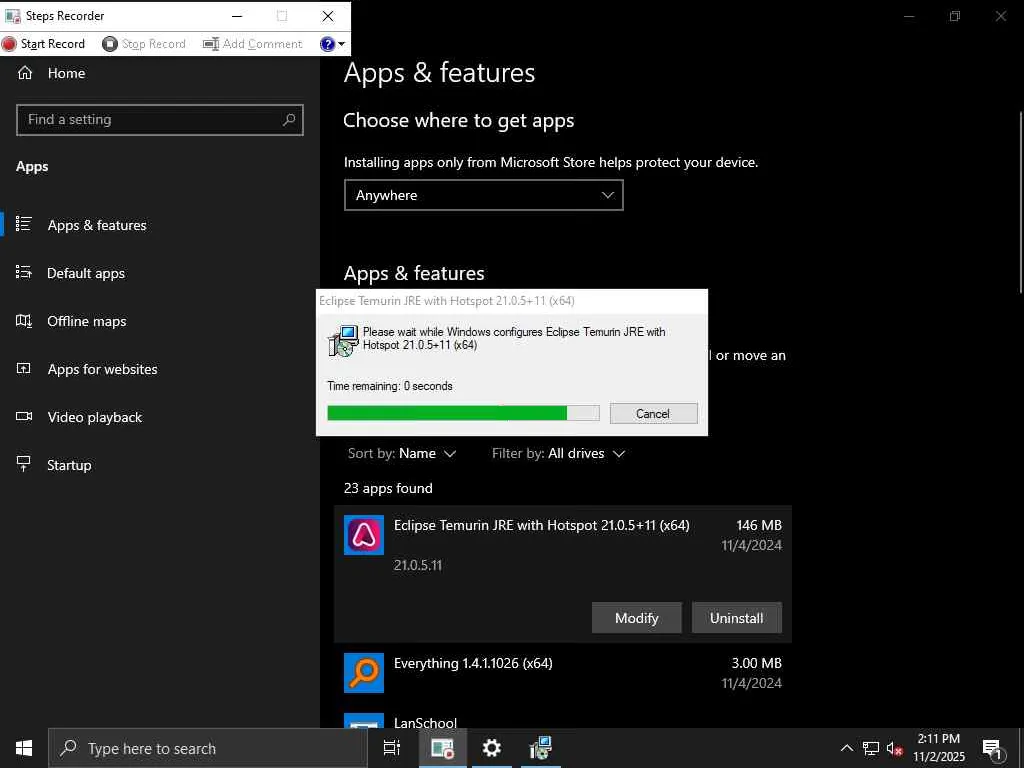The image size is (1024, 768).
Task: Click the Everything app magnifier icon
Action: 364,673
